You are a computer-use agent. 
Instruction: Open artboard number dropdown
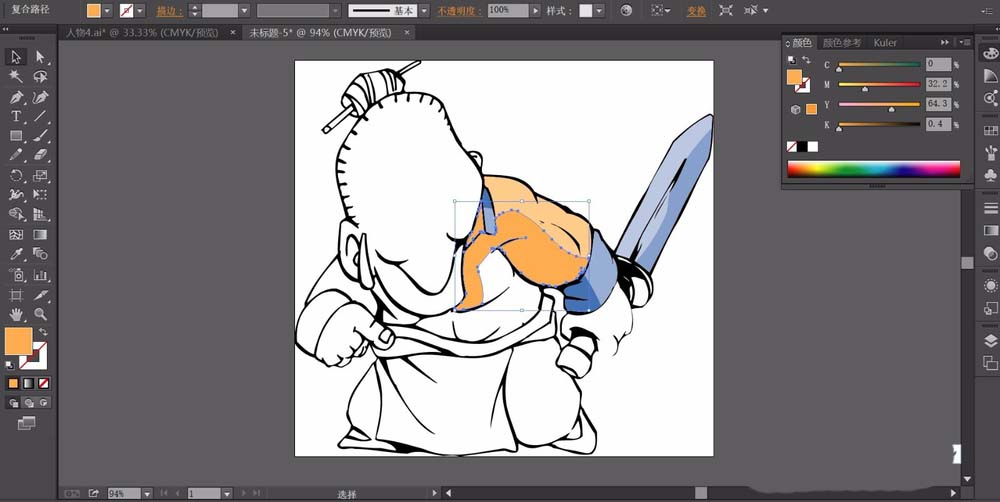pos(227,494)
